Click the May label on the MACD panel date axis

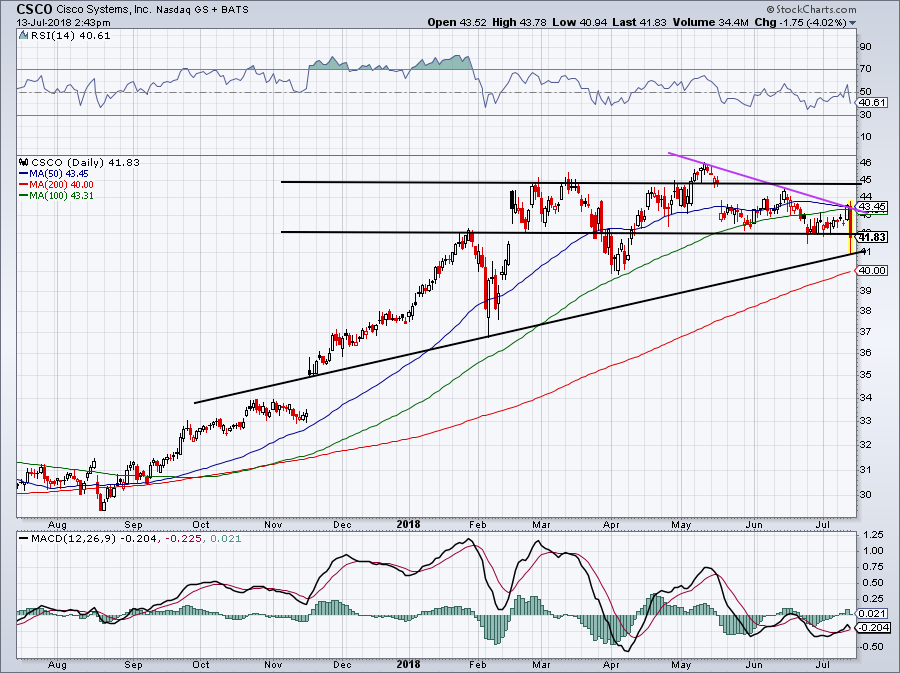tap(681, 665)
